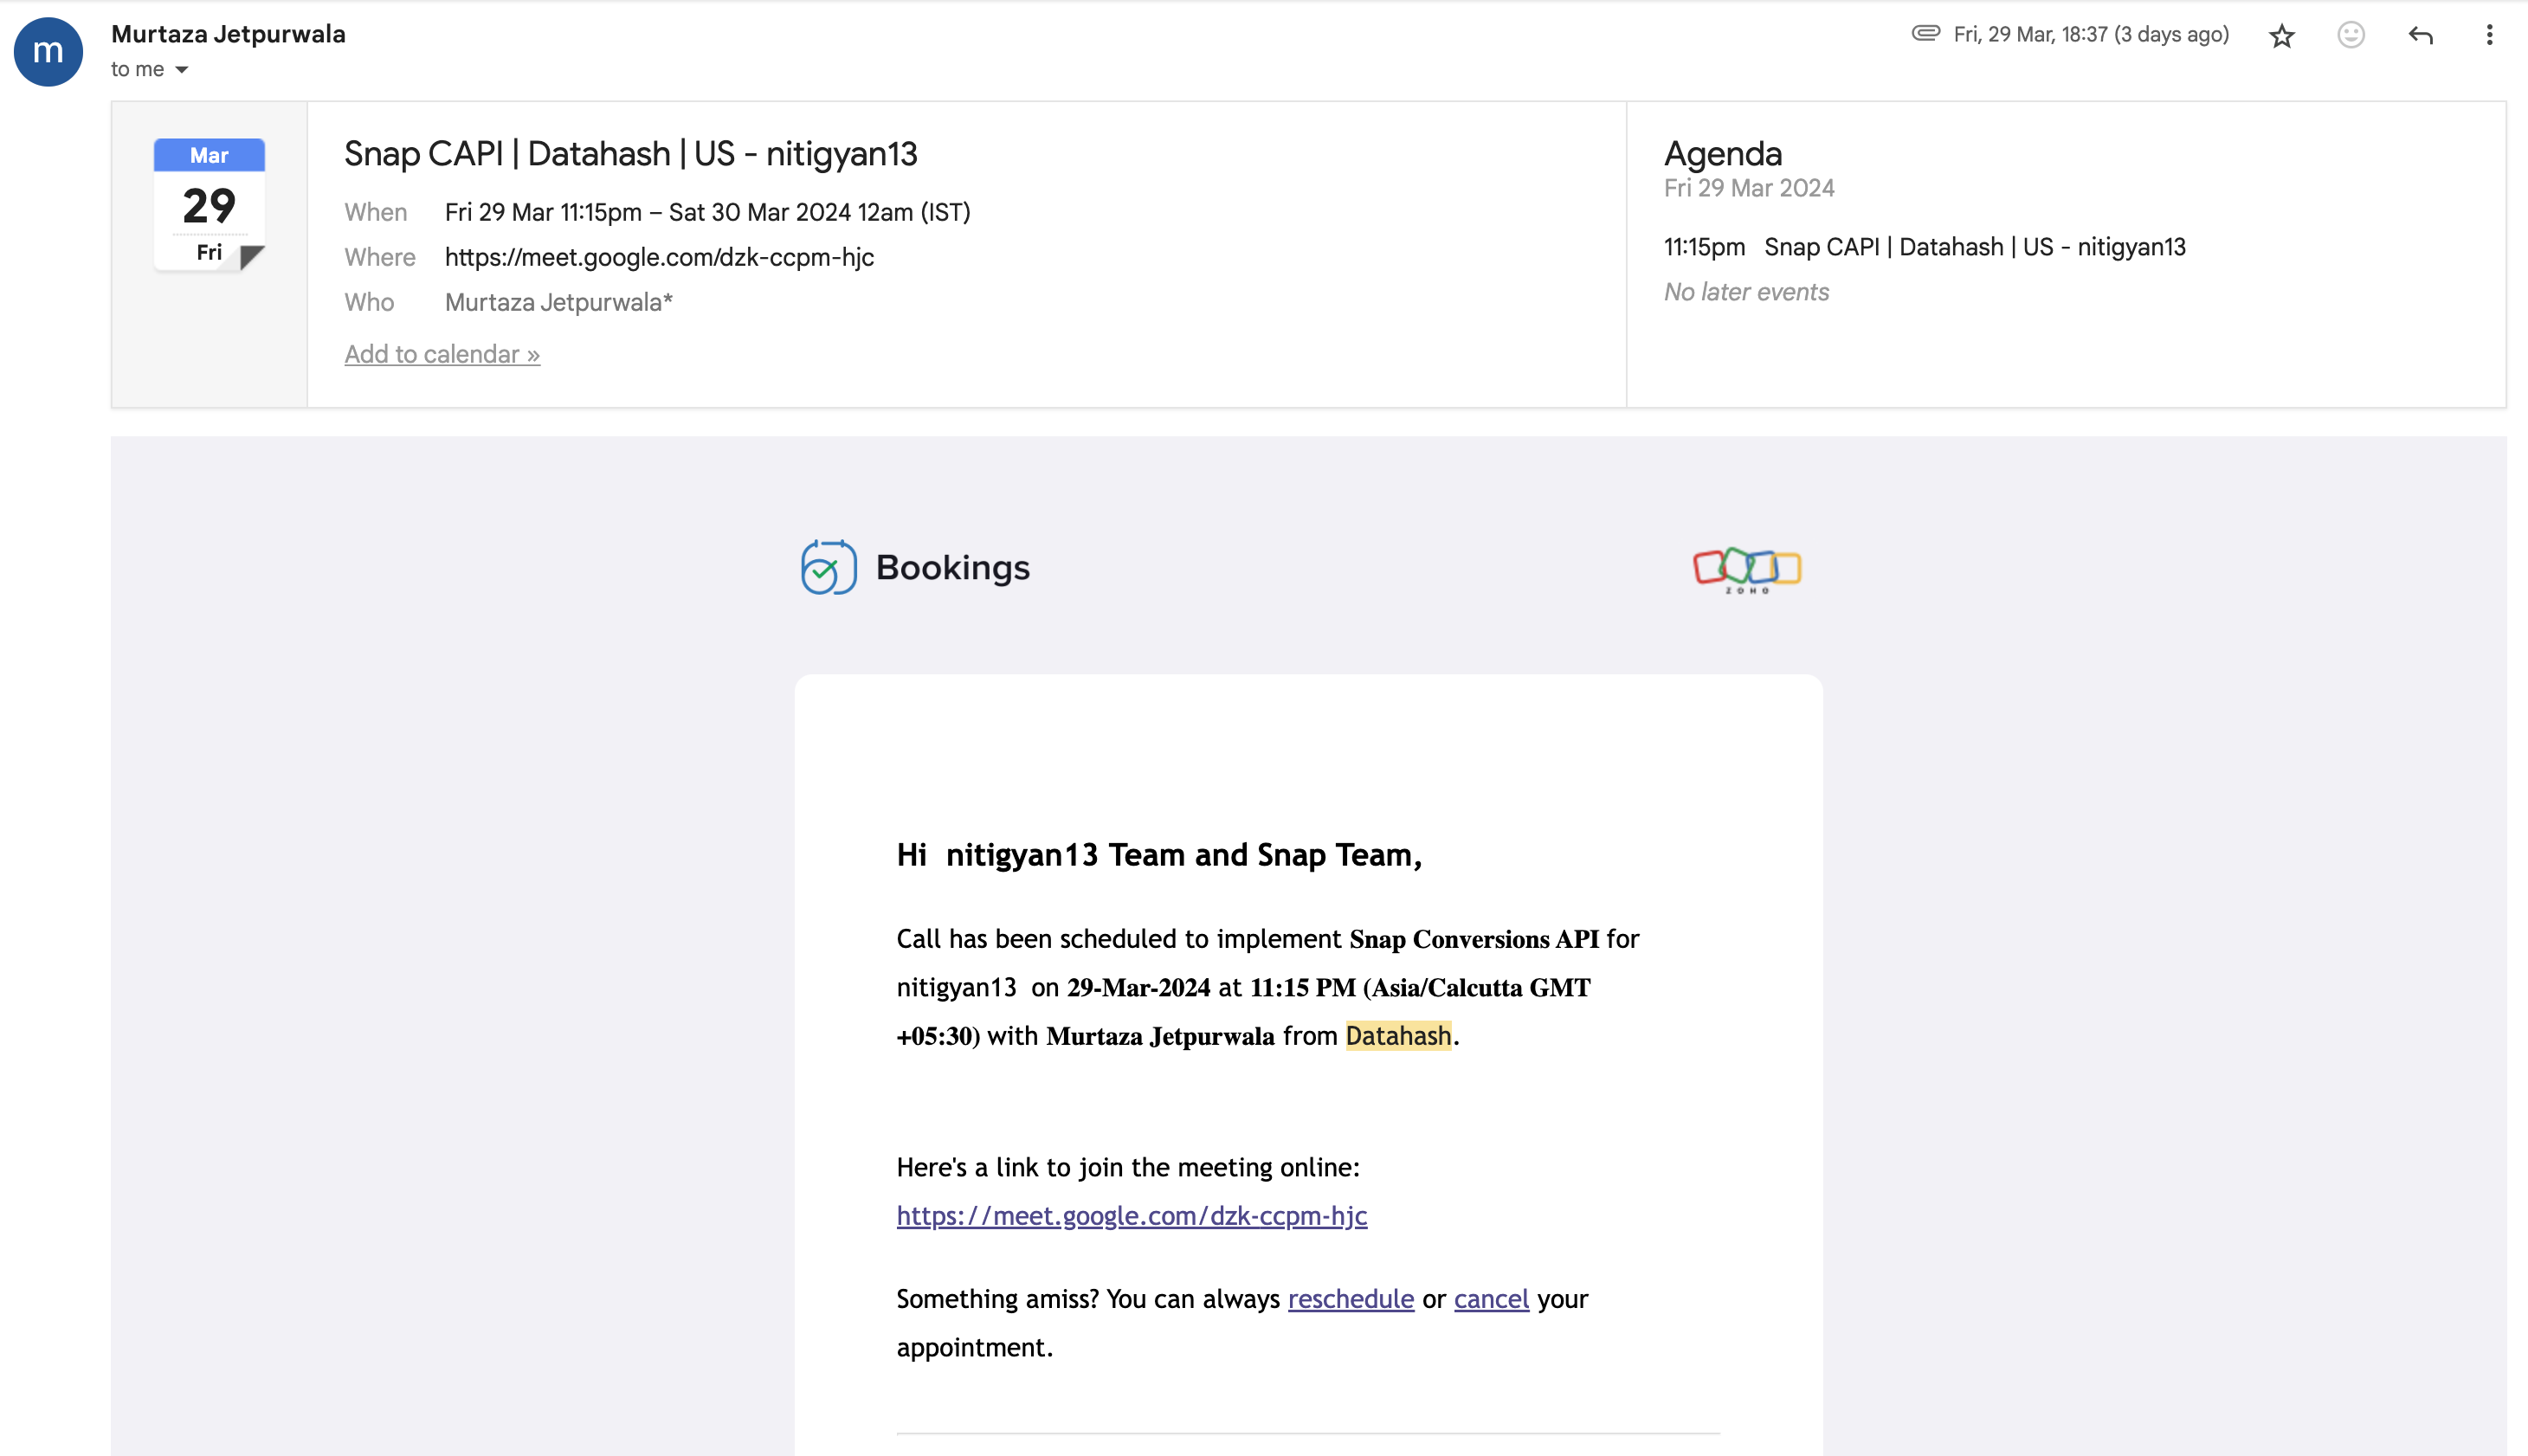Click the sender name Murtaza Jetpurwala
Image resolution: width=2528 pixels, height=1456 pixels.
[x=228, y=34]
